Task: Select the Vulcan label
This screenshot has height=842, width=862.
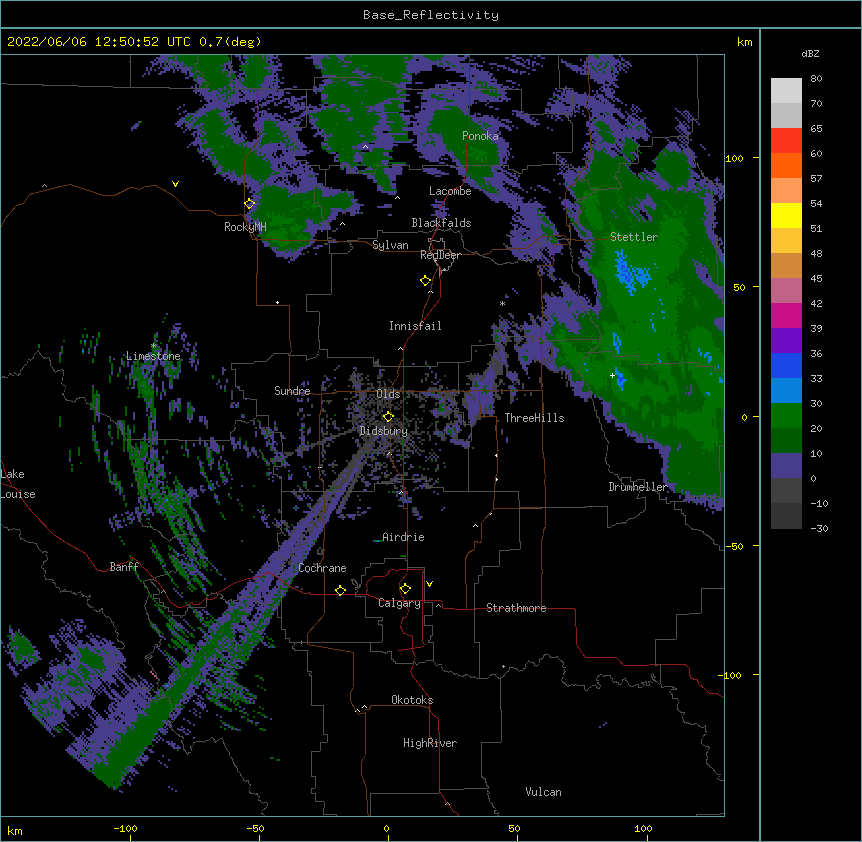Action: coord(543,792)
